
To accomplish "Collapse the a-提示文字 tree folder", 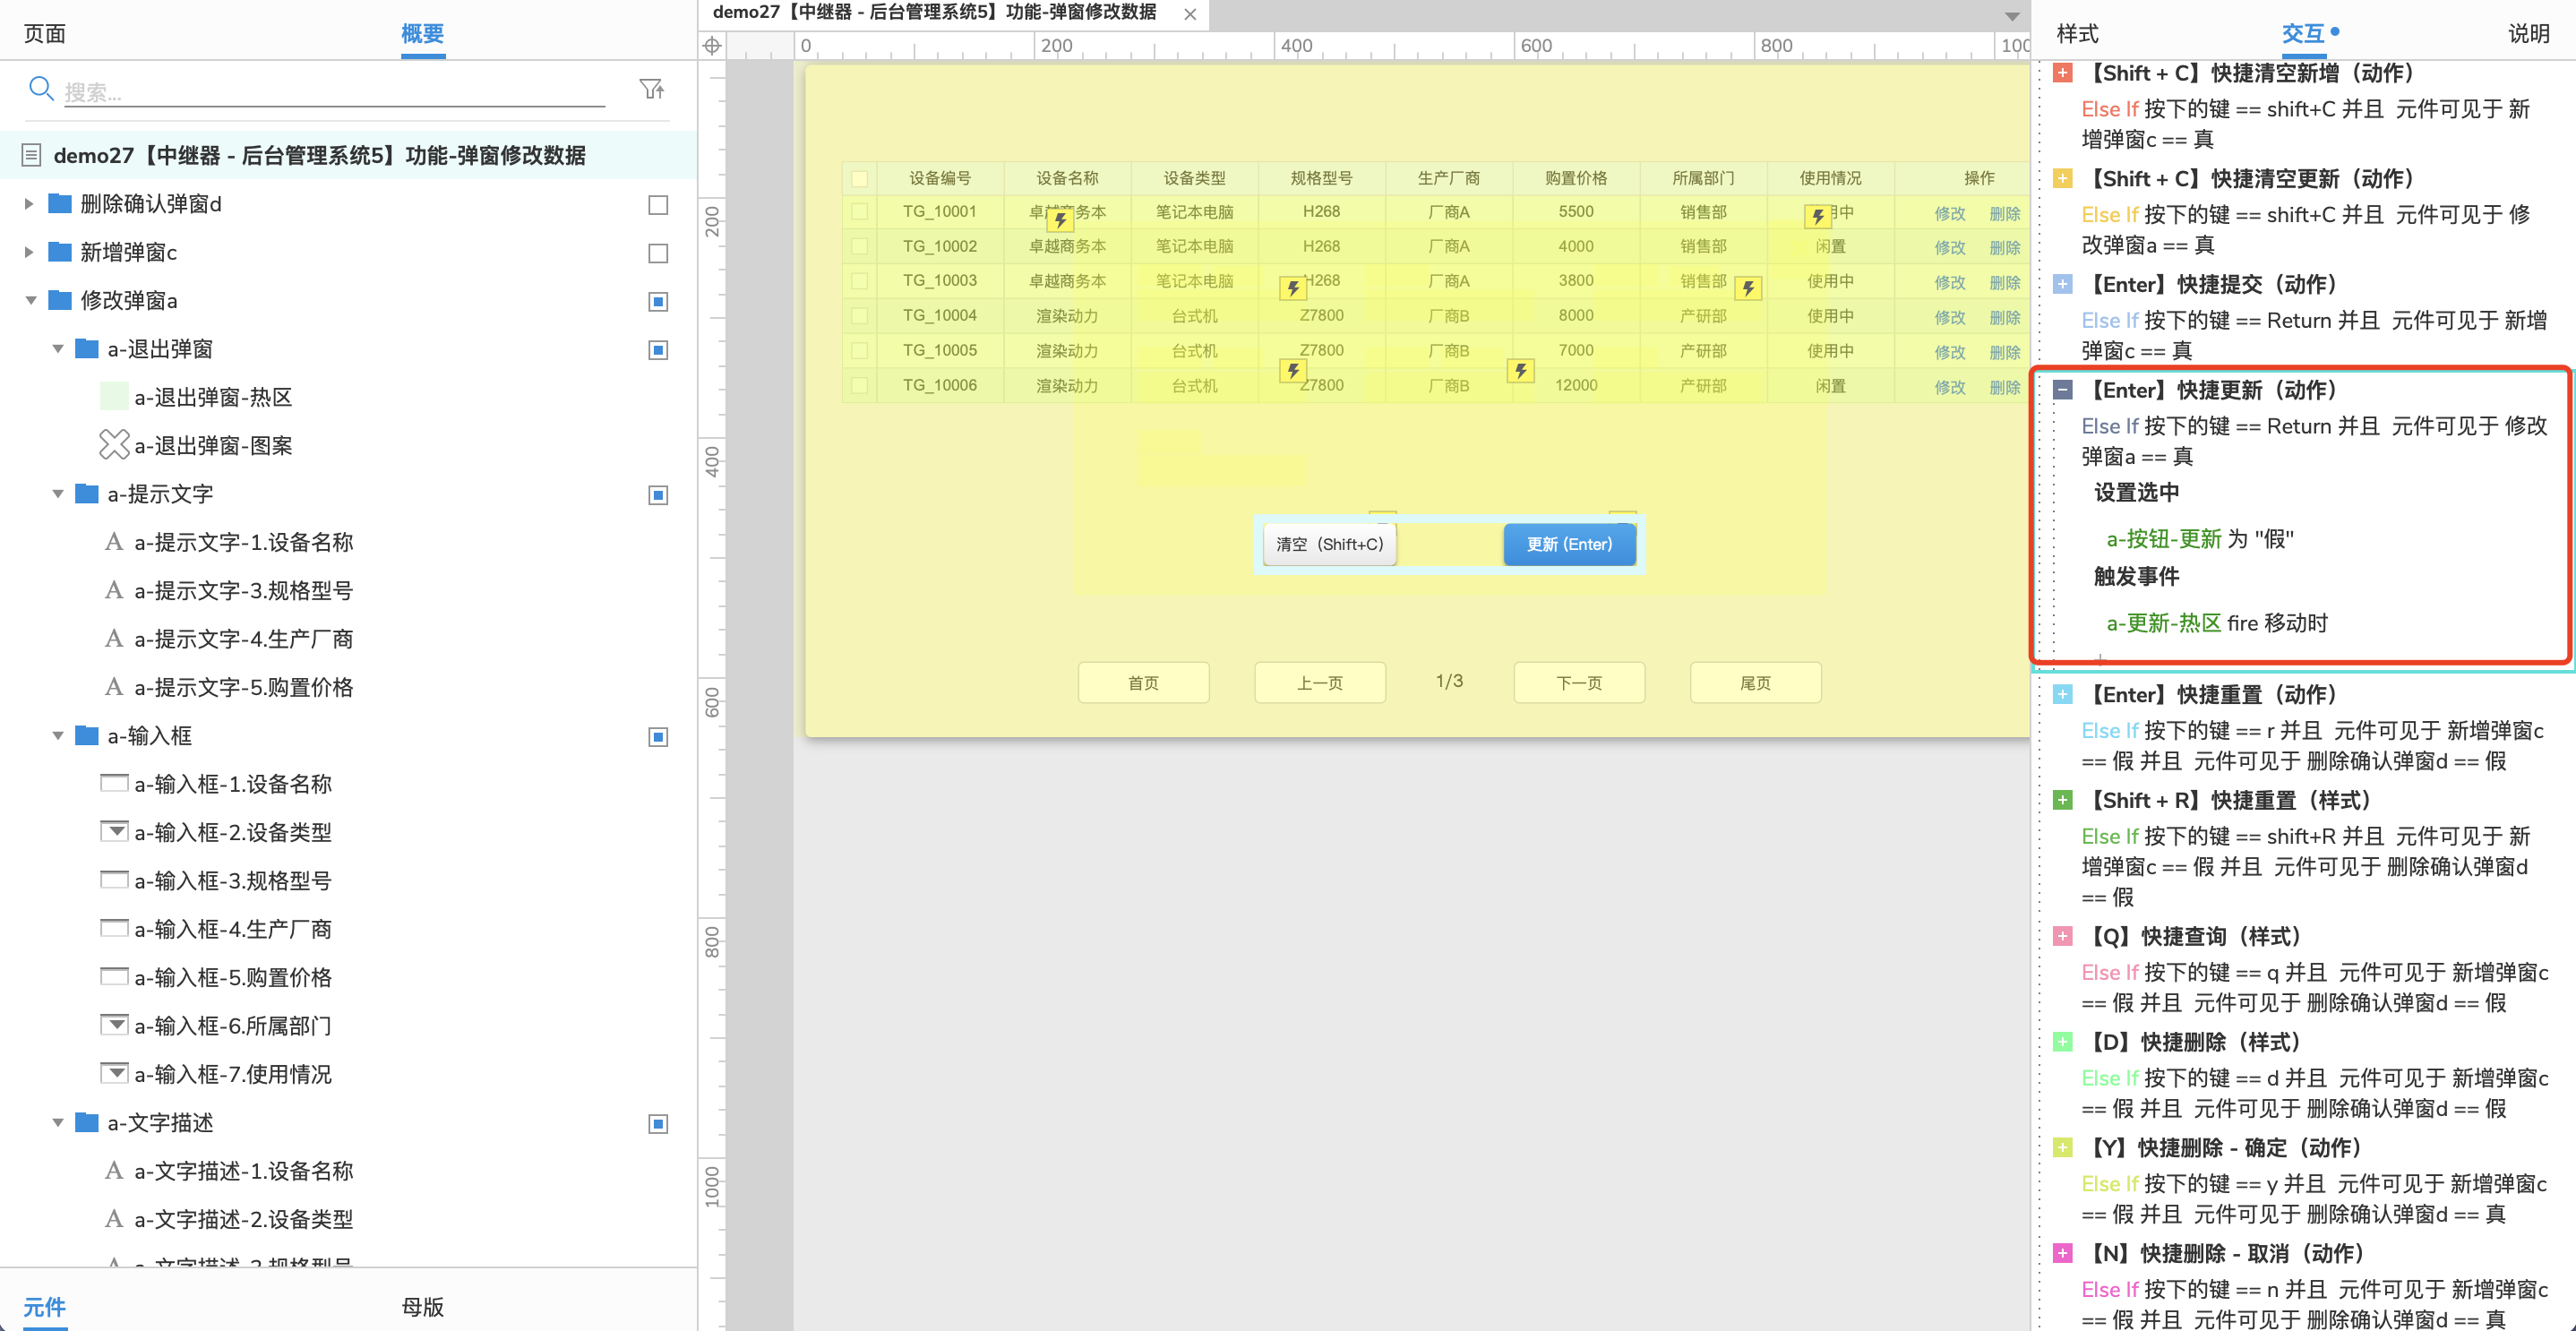I will (x=57, y=494).
